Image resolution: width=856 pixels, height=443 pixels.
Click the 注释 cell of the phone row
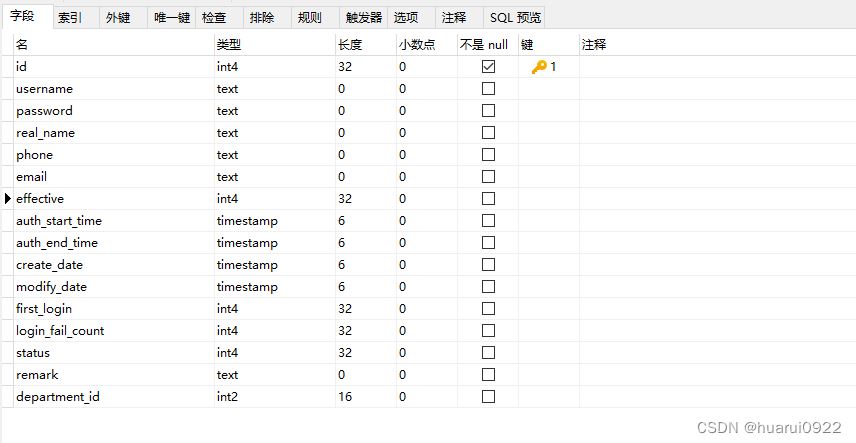tap(717, 155)
